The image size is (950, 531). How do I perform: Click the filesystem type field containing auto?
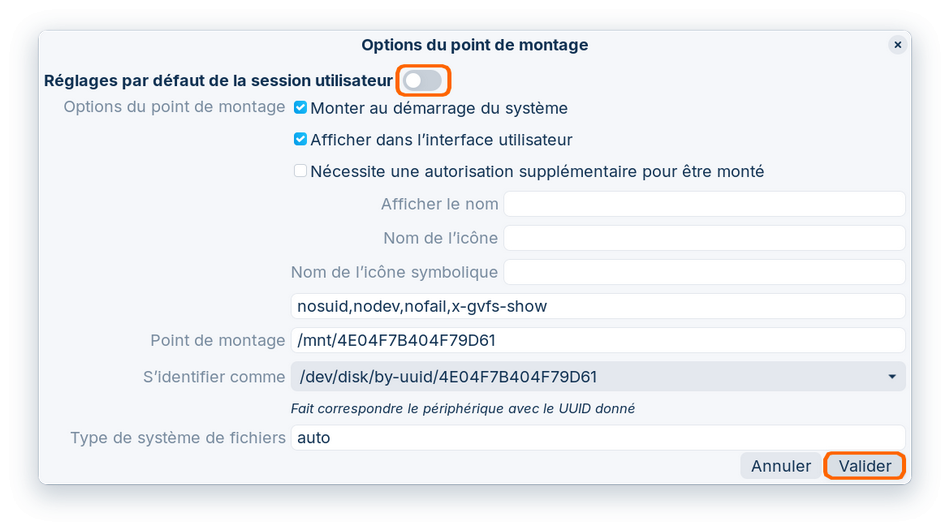click(x=597, y=438)
